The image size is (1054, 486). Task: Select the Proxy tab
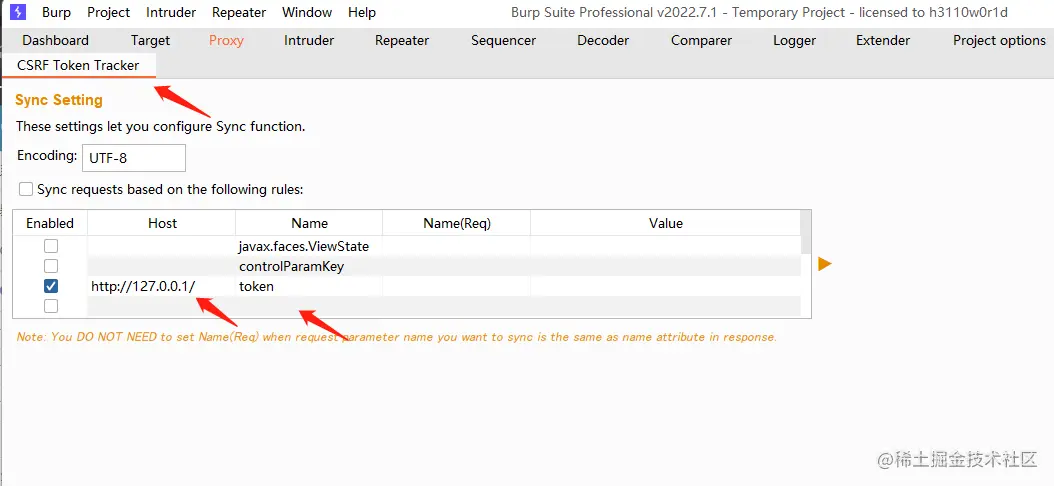click(x=226, y=40)
